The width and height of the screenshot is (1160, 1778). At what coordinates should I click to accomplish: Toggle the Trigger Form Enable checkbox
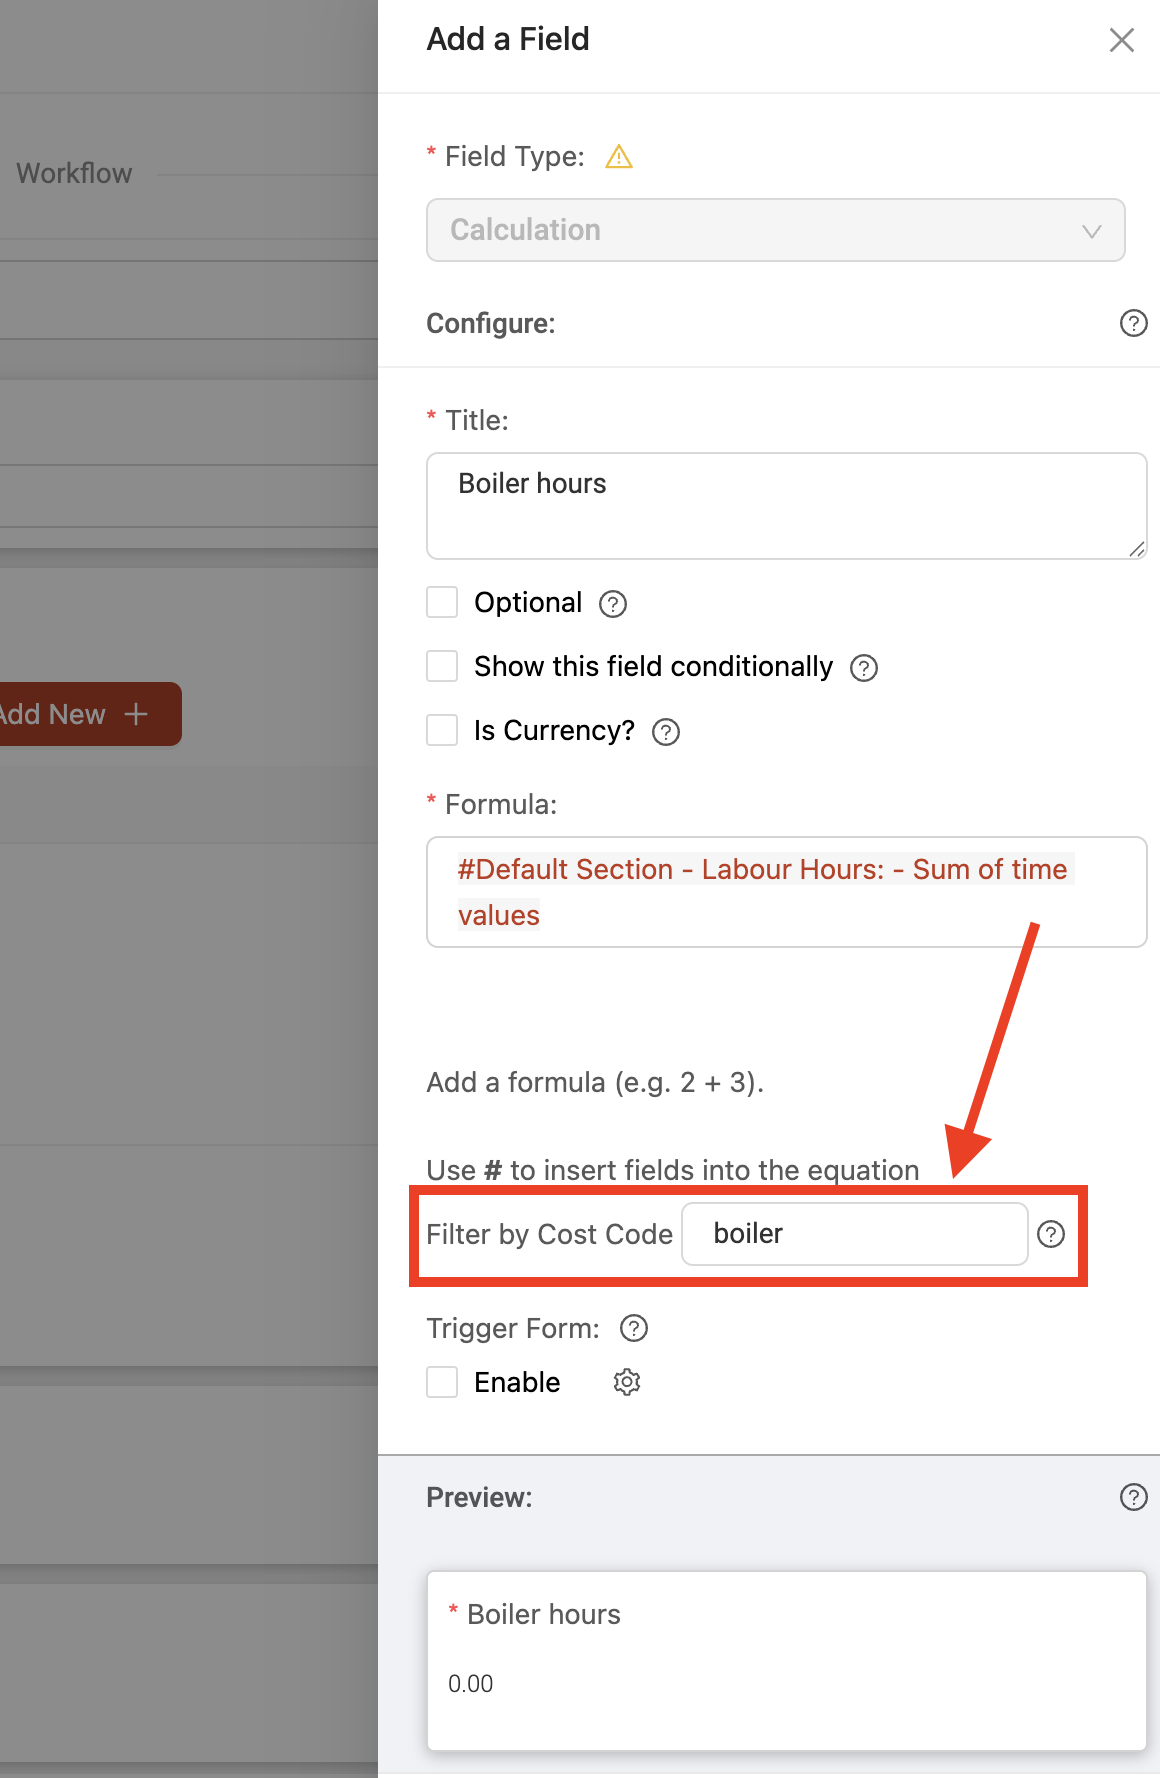pos(442,1382)
